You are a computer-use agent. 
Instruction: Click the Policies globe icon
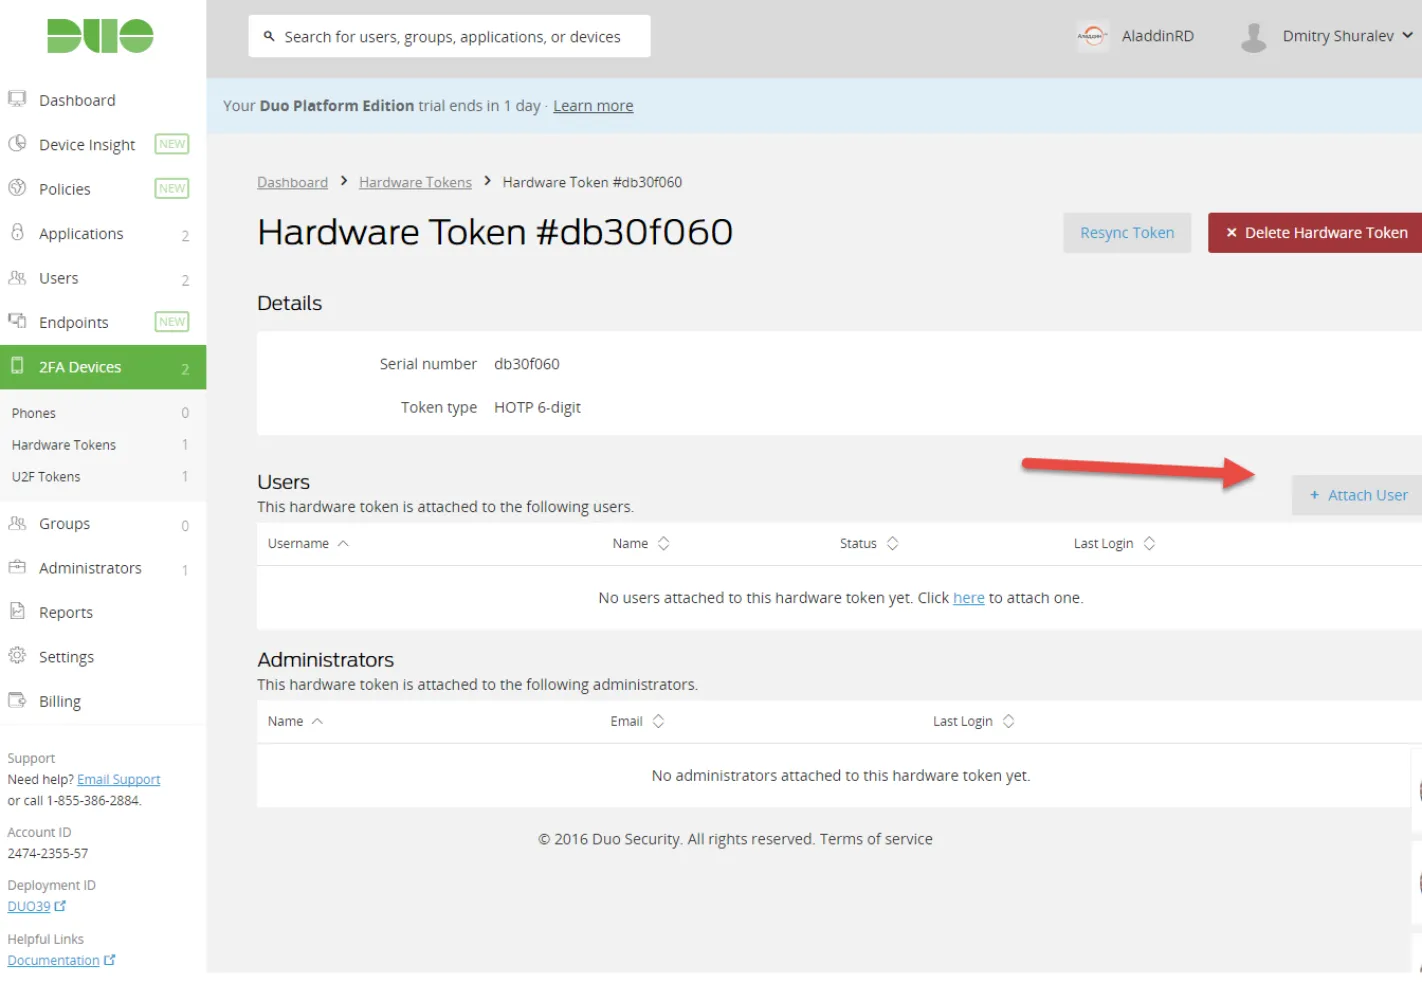17,187
